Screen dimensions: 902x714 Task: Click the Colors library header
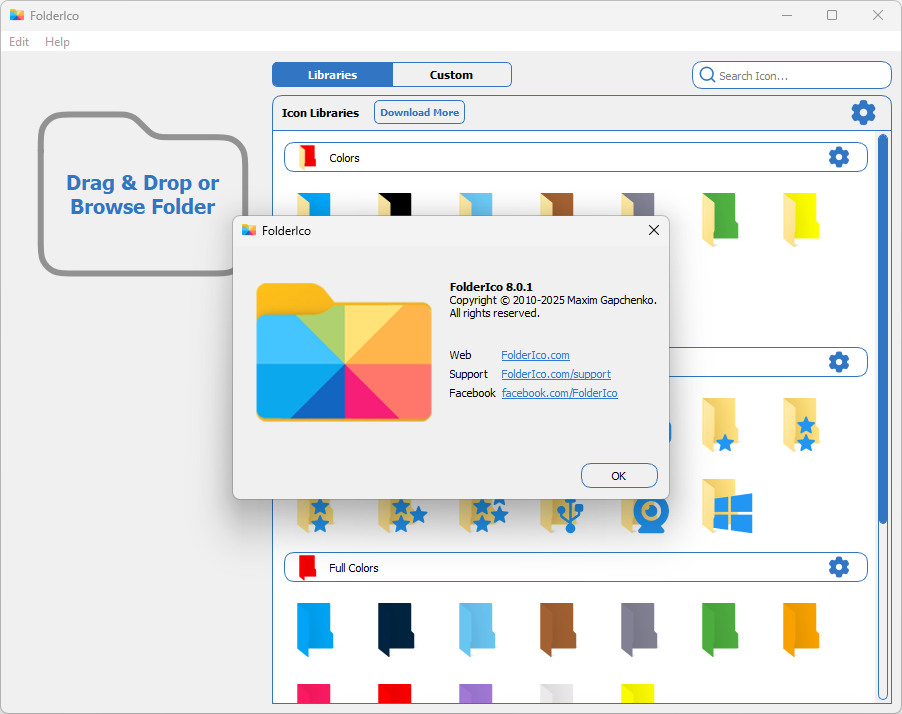coord(576,157)
